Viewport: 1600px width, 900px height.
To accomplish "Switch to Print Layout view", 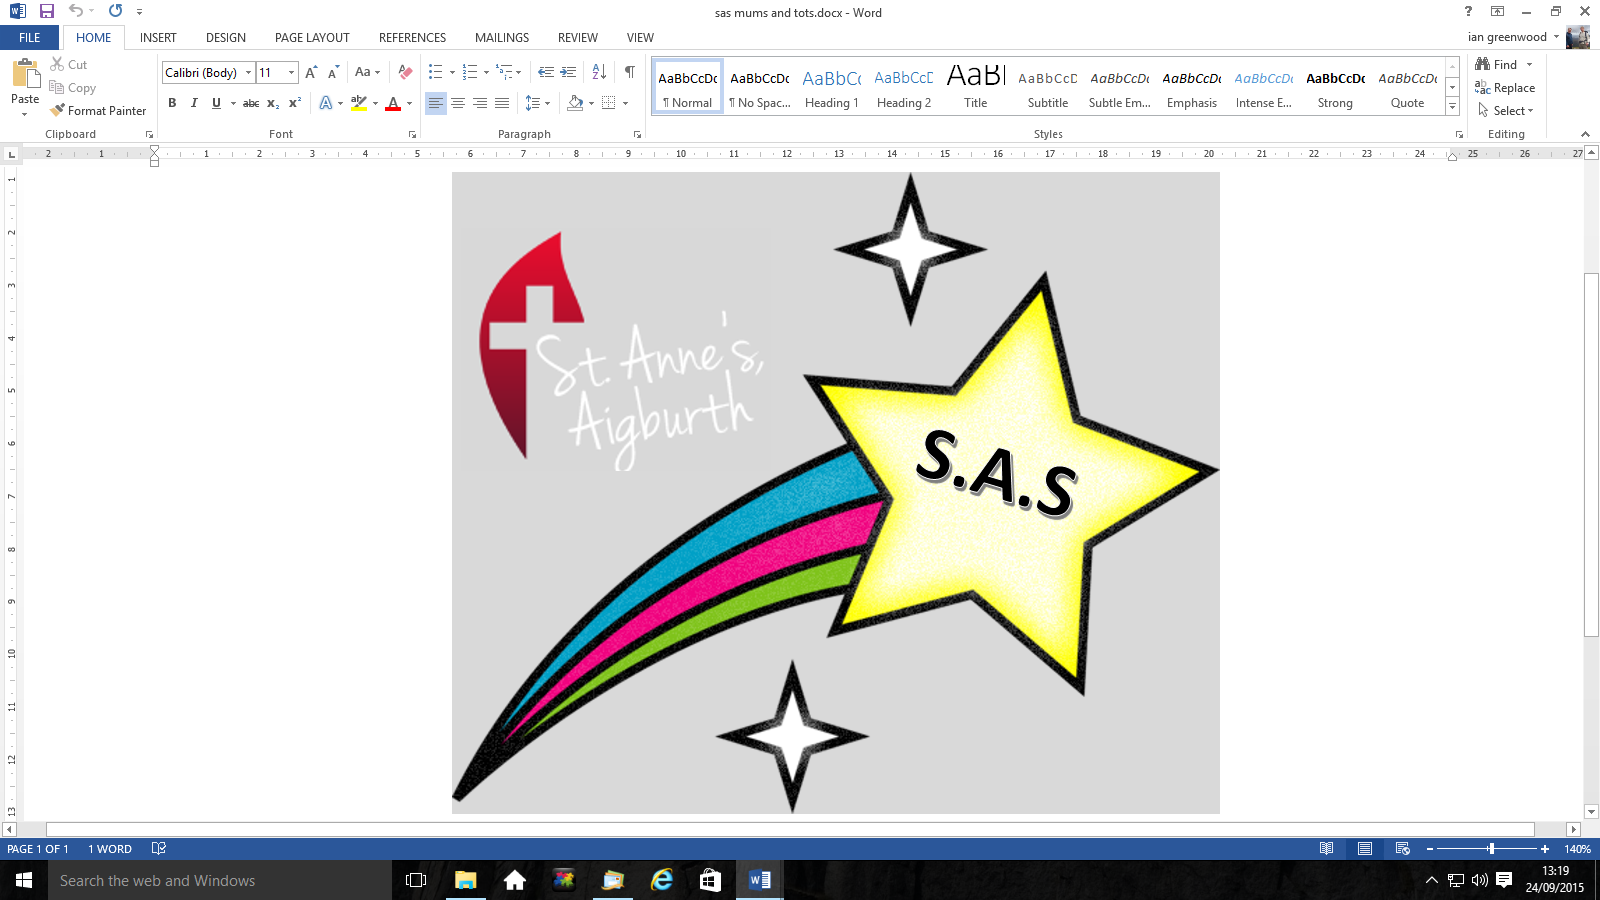I will (1365, 848).
